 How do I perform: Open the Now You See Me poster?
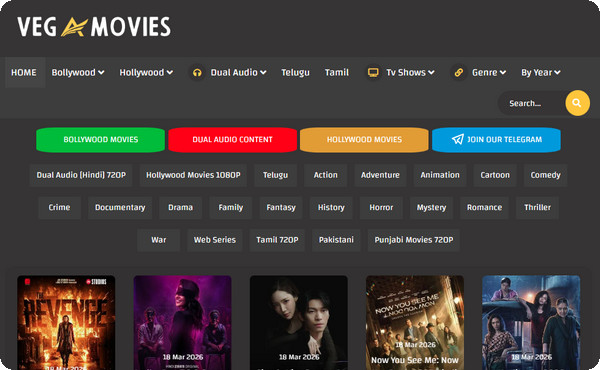tap(415, 322)
